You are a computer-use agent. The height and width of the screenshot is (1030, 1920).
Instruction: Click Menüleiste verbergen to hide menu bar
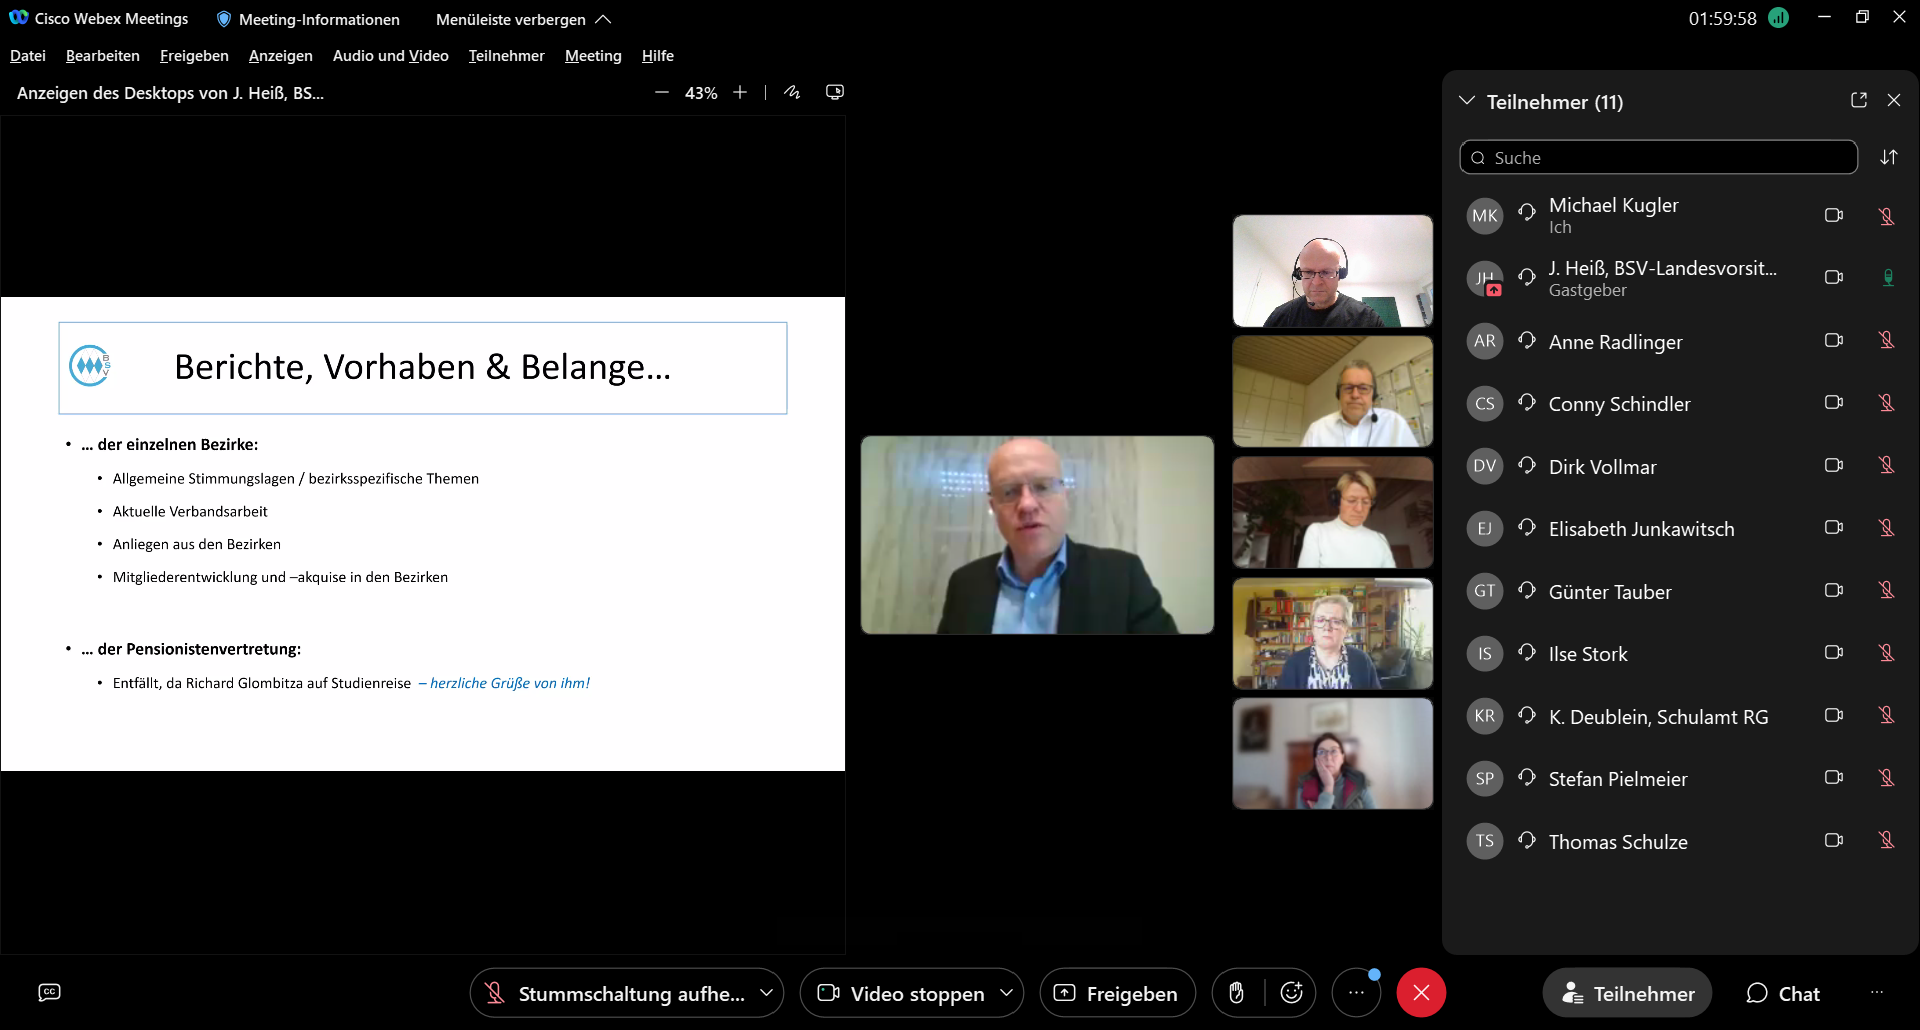click(523, 19)
